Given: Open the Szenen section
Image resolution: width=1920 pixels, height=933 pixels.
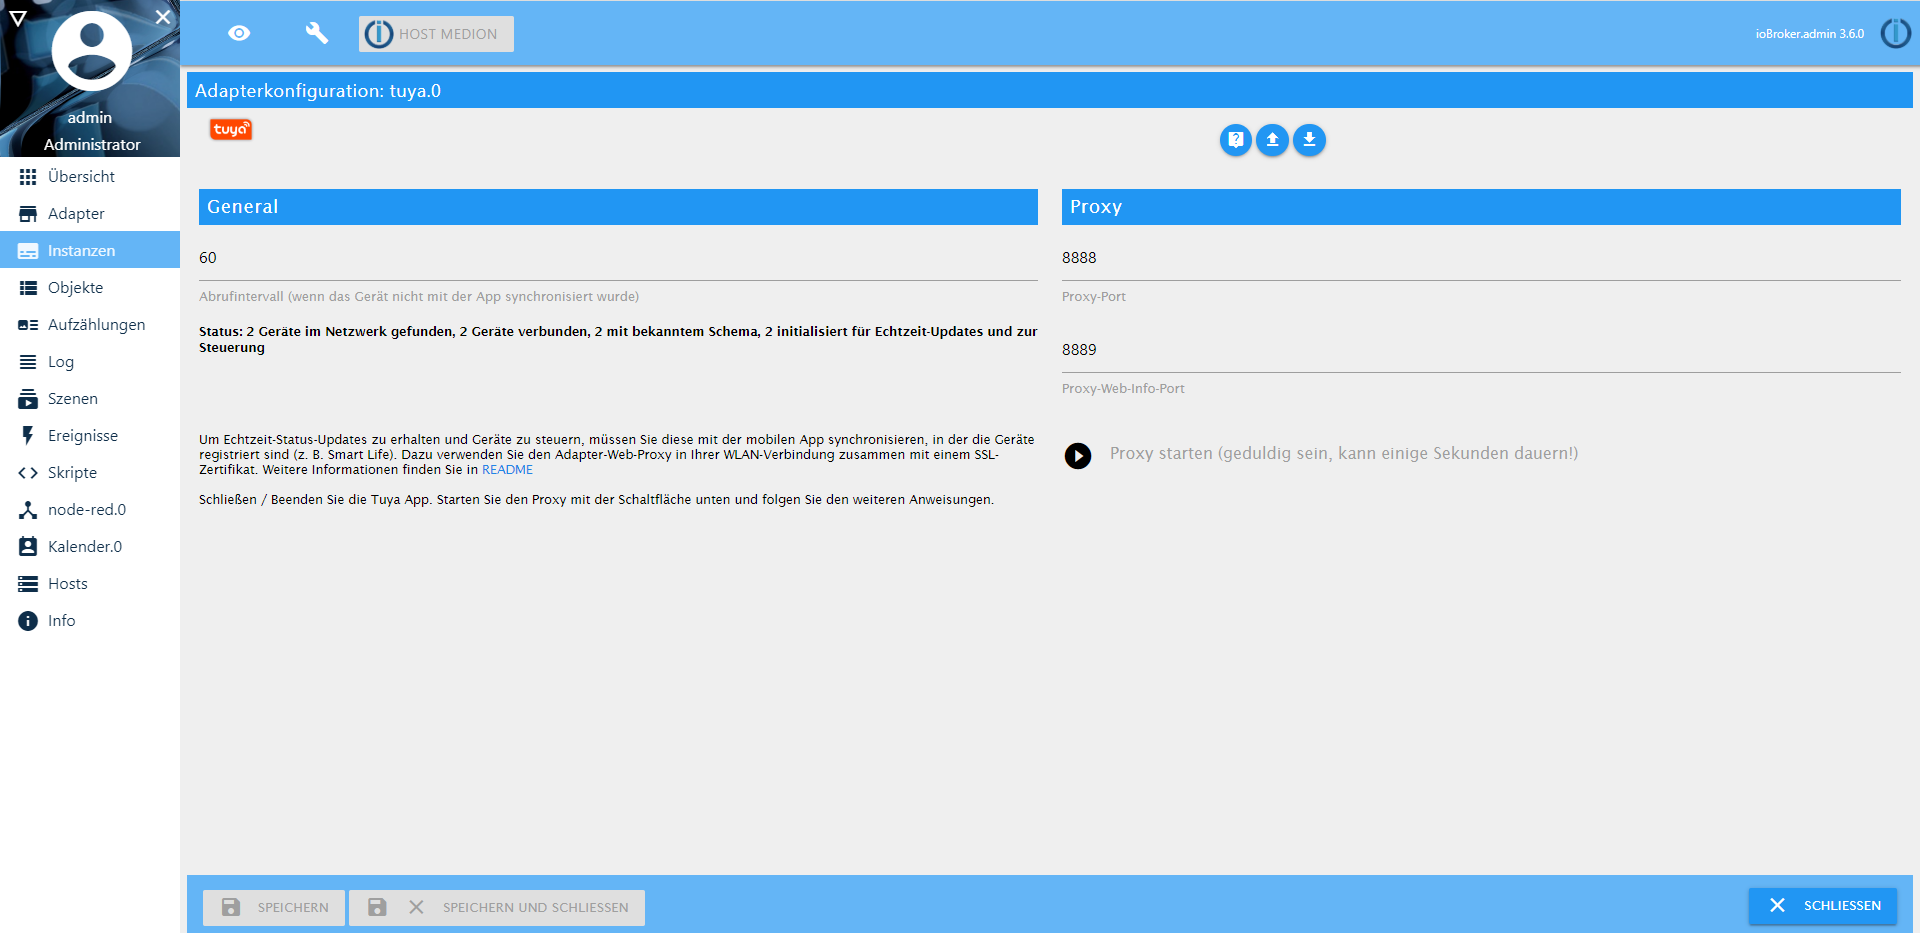Looking at the screenshot, I should tap(72, 398).
